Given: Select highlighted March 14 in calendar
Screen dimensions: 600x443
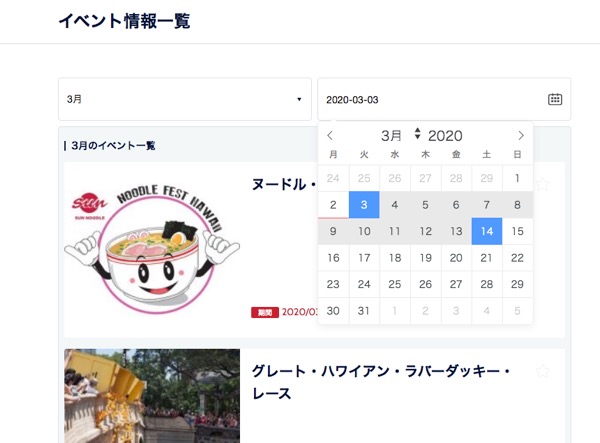Looking at the screenshot, I should 487,231.
